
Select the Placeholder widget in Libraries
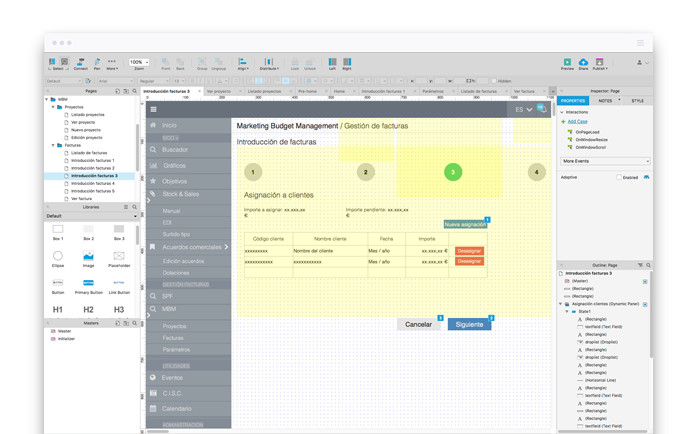pyautogui.click(x=119, y=259)
